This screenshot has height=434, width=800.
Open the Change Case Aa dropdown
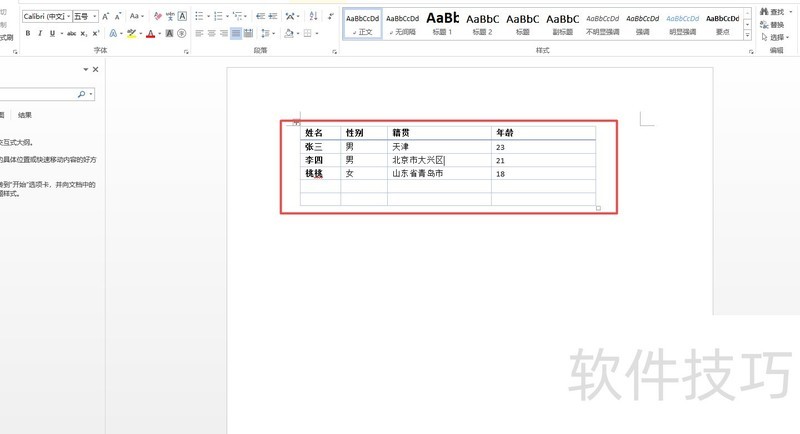tap(136, 16)
